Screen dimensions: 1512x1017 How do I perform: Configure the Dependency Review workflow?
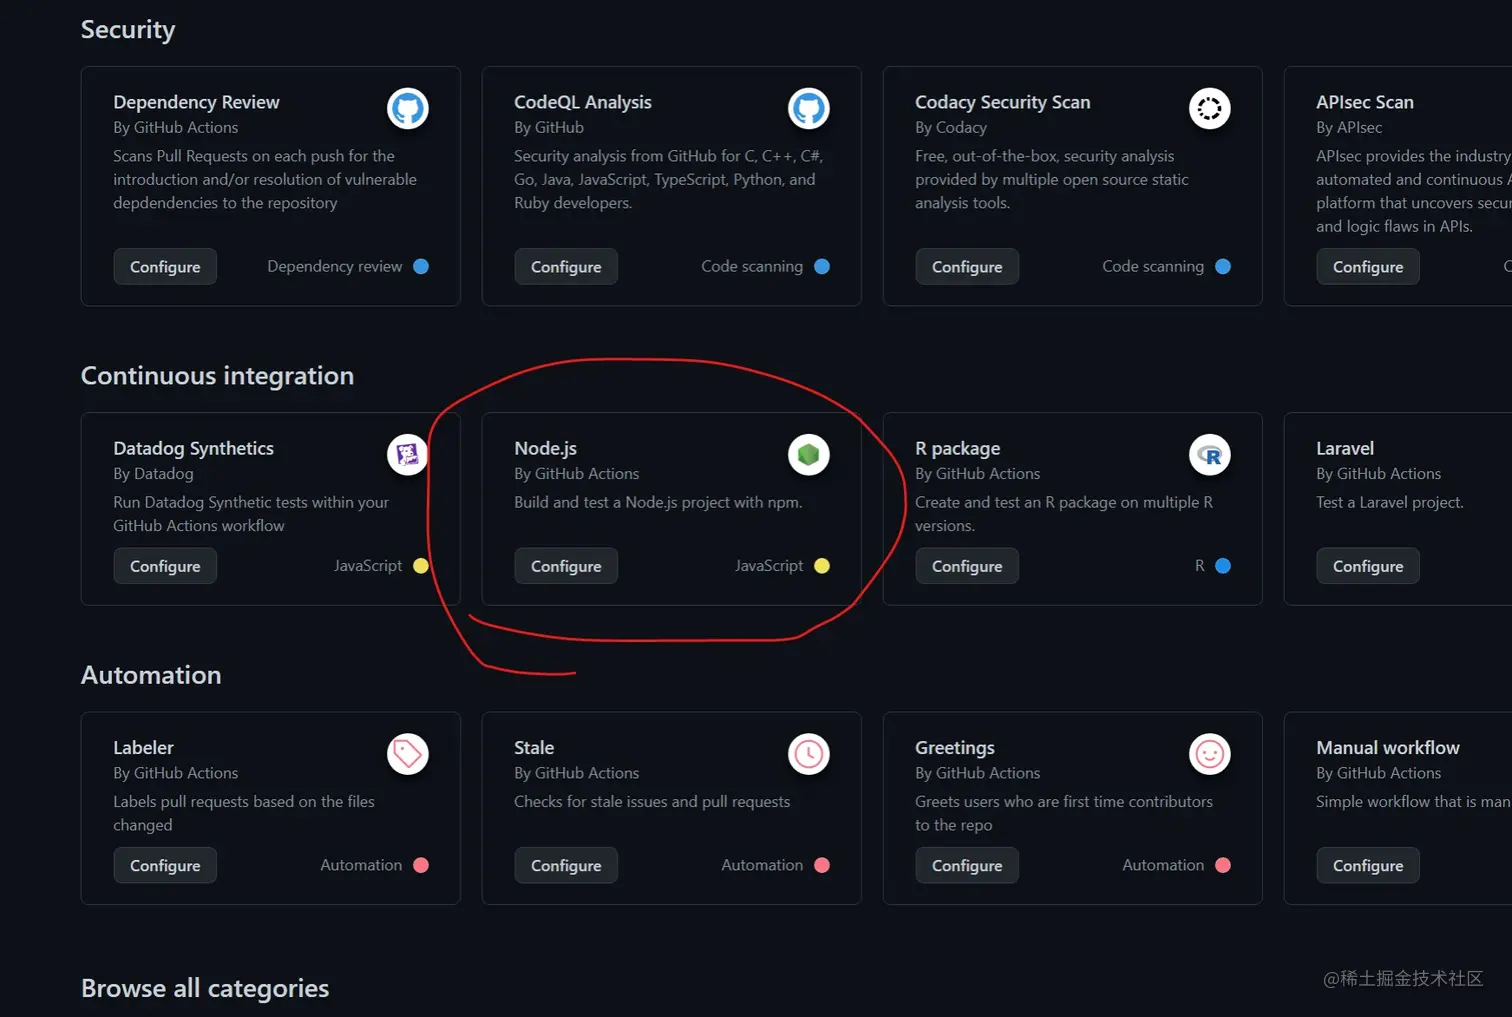pos(165,267)
